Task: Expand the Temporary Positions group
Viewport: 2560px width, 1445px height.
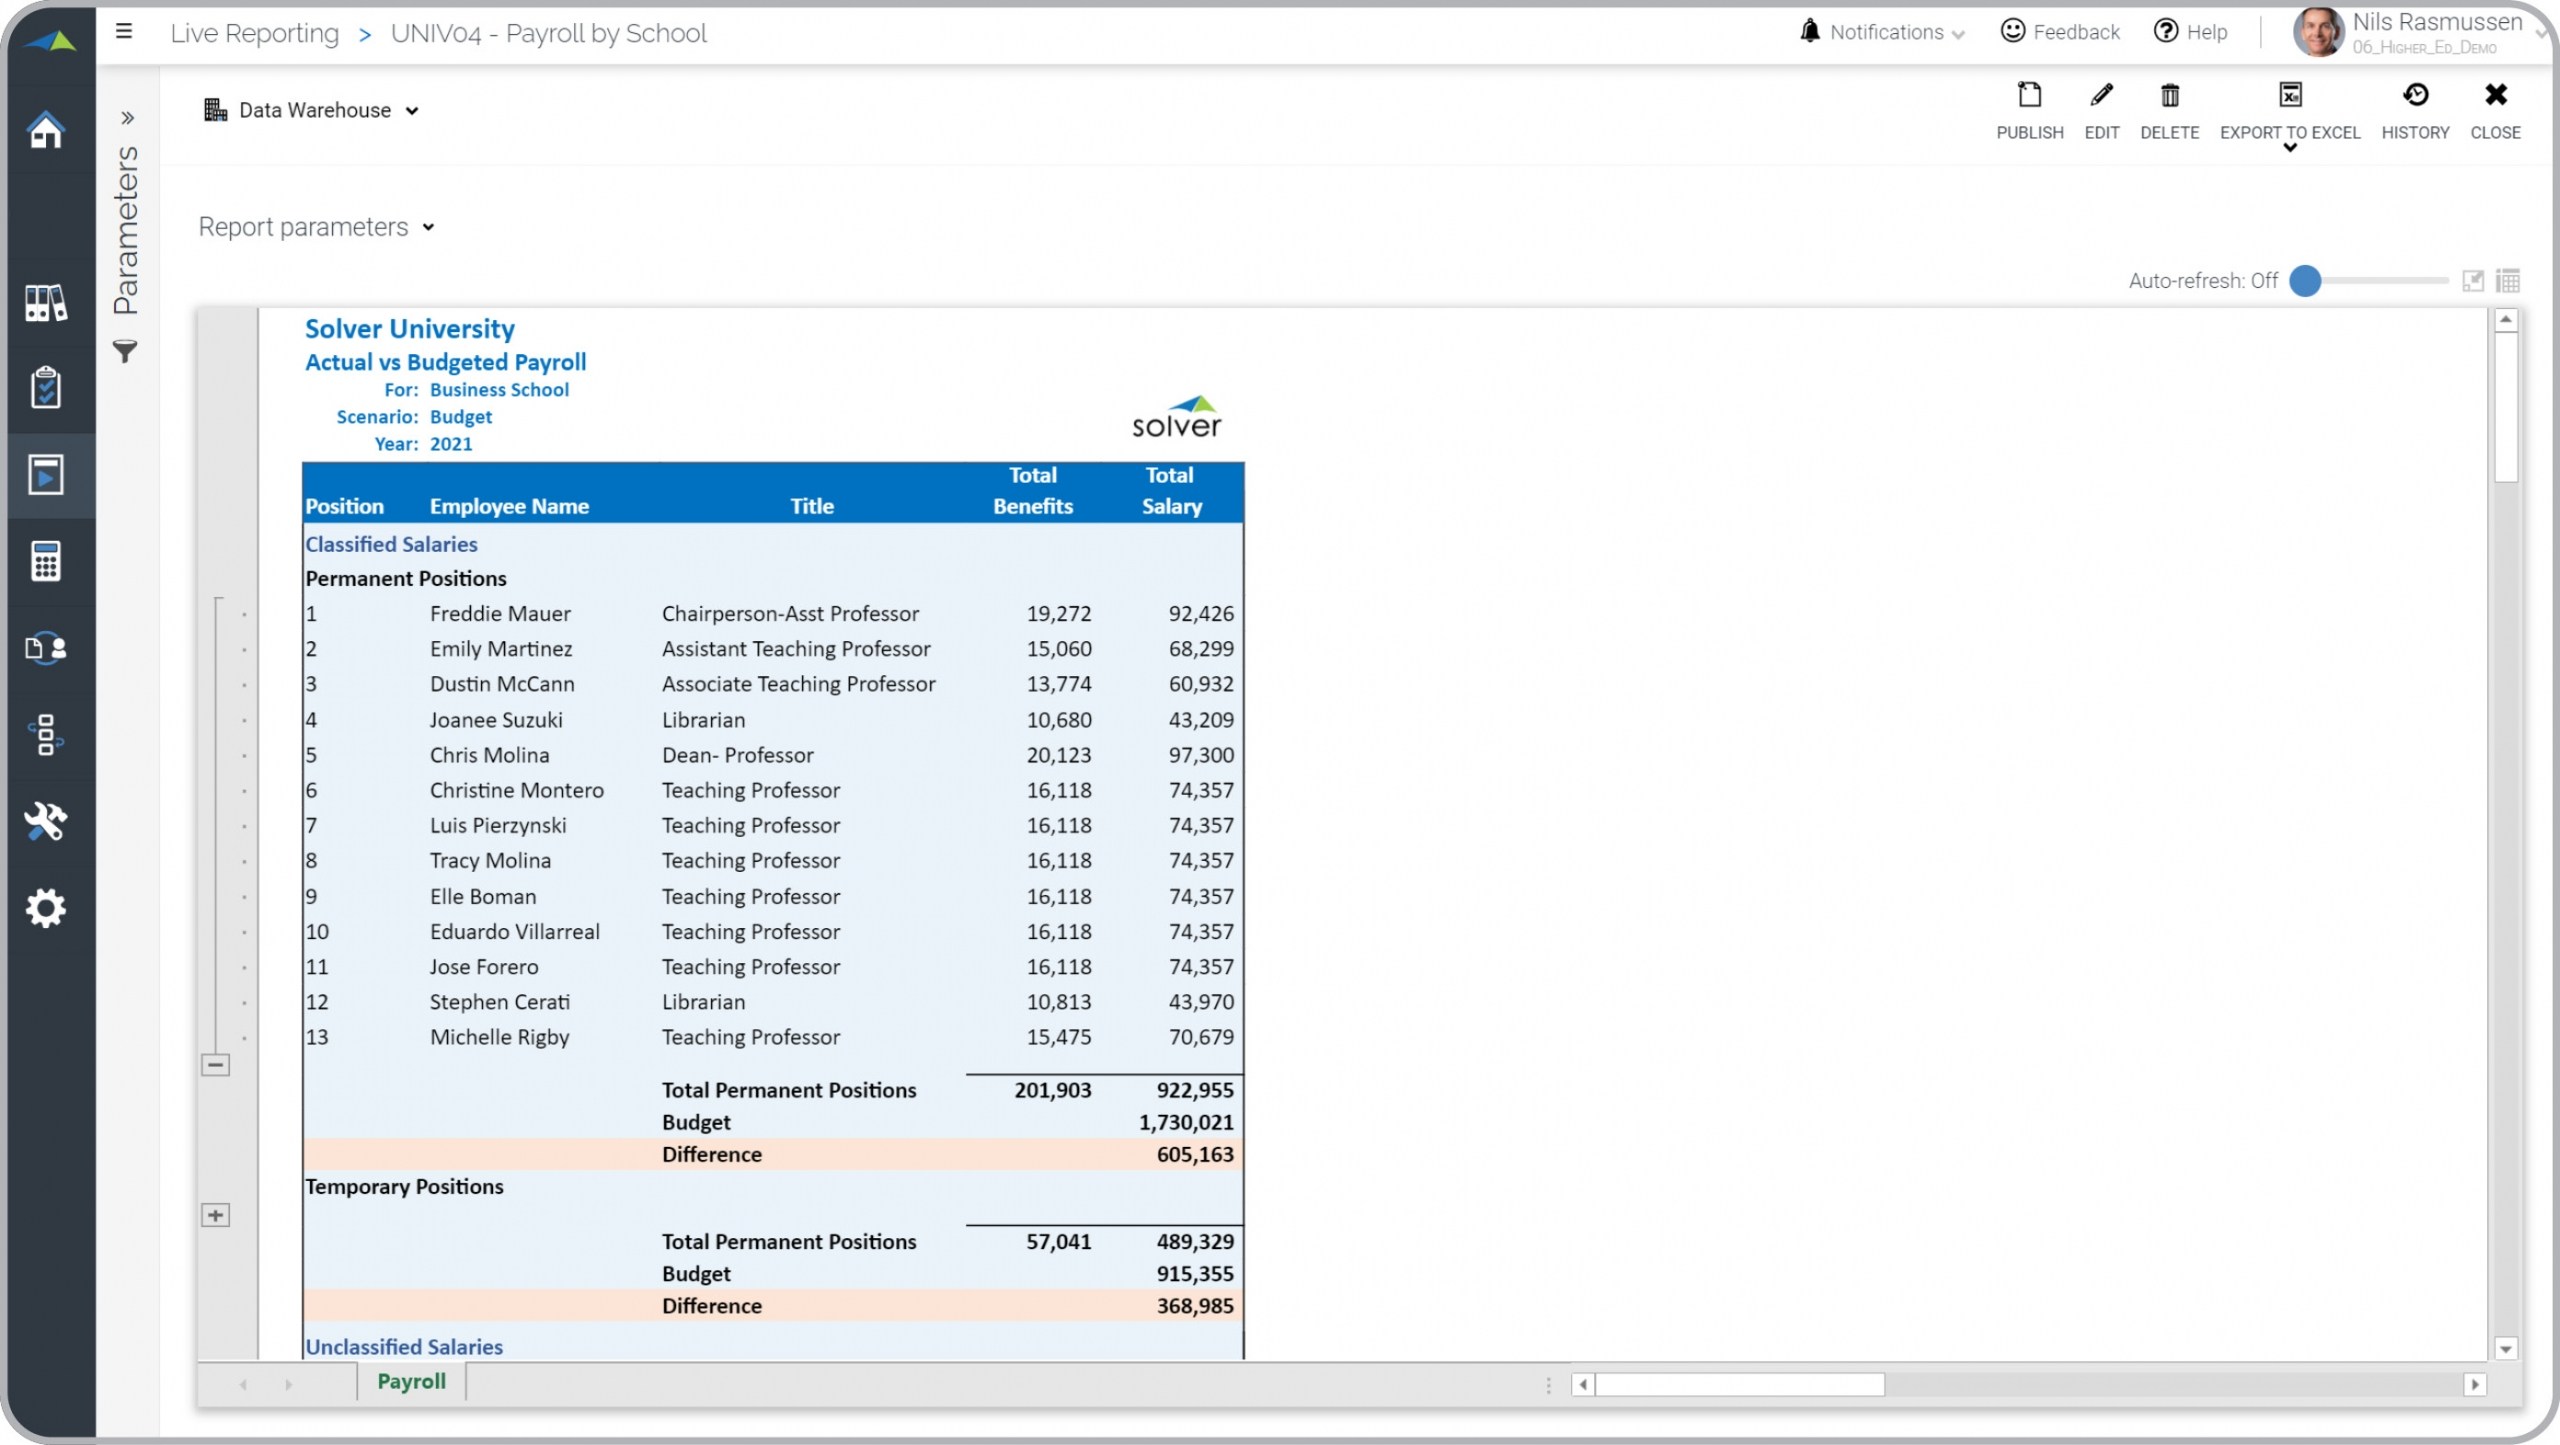Action: click(x=216, y=1215)
